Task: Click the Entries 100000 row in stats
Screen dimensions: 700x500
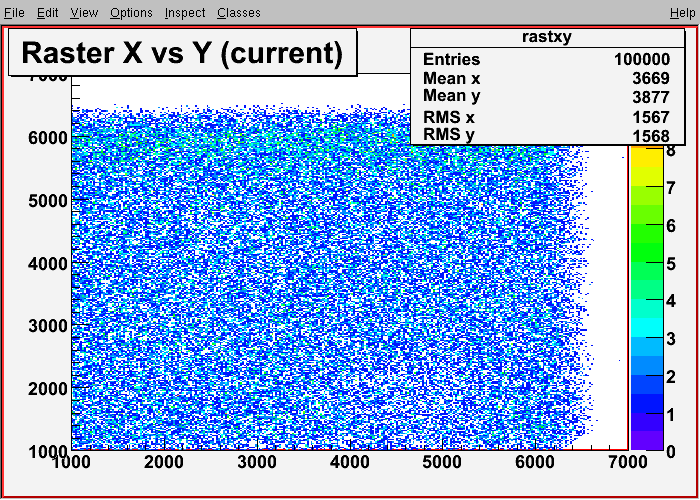Action: coord(547,59)
